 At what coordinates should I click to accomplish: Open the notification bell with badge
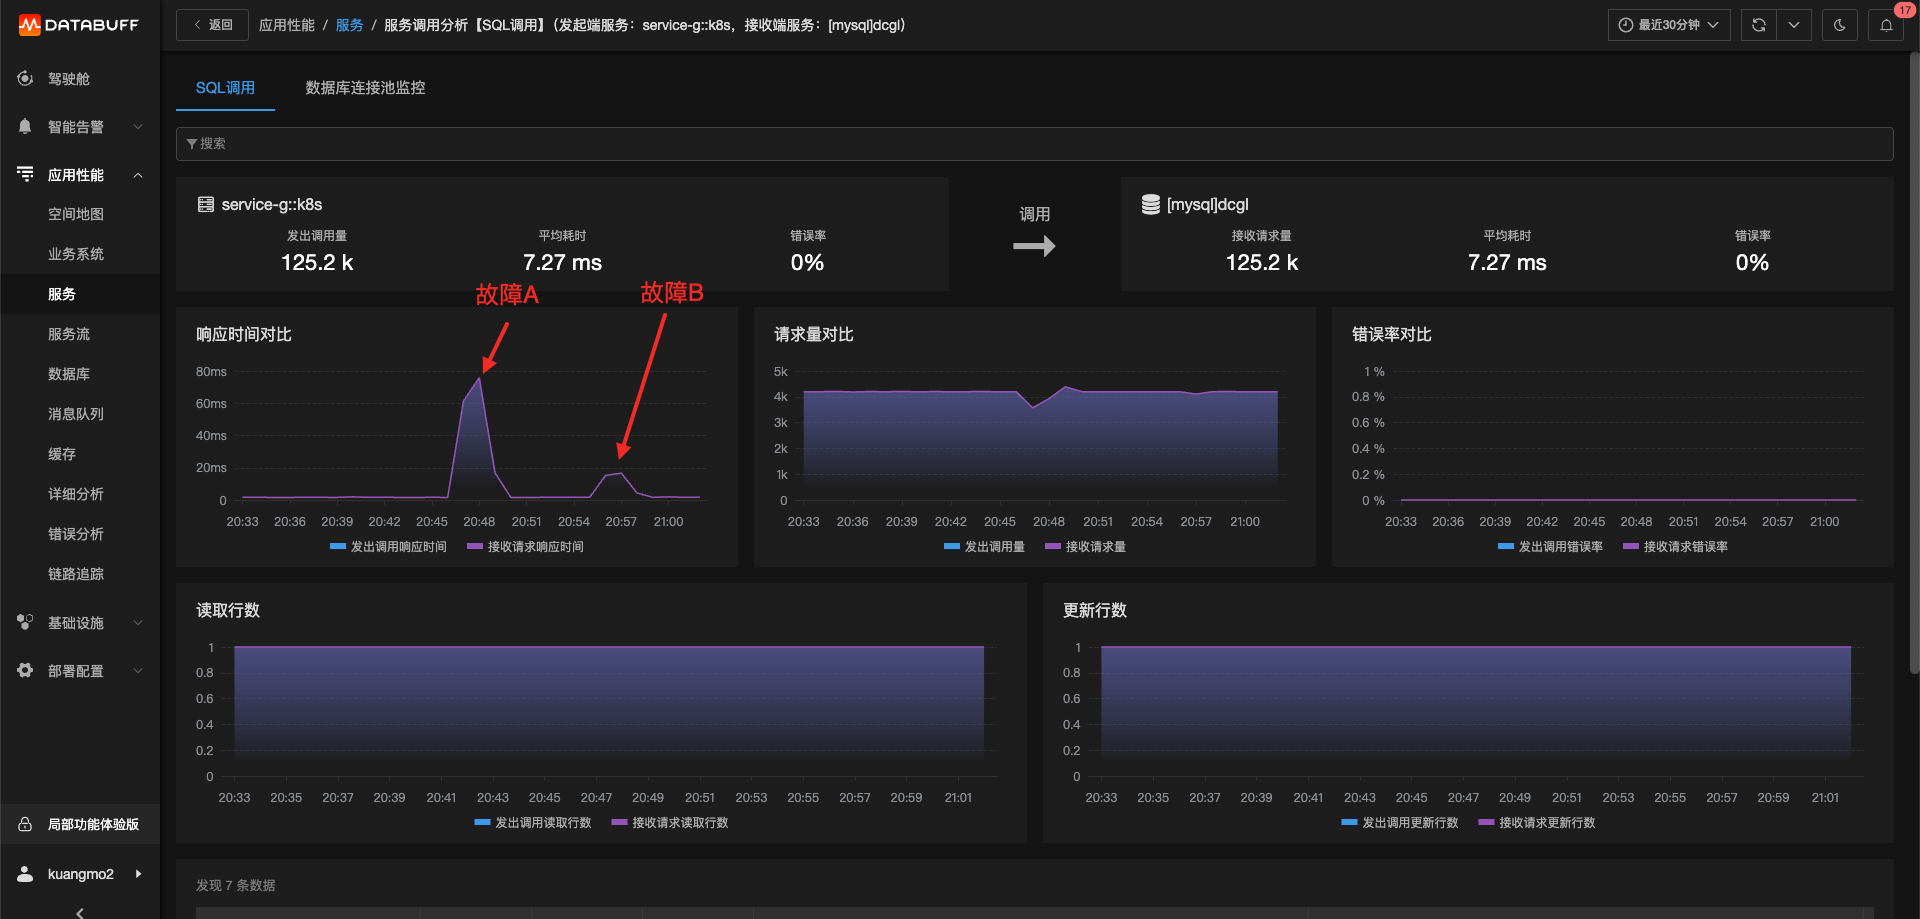pyautogui.click(x=1886, y=25)
